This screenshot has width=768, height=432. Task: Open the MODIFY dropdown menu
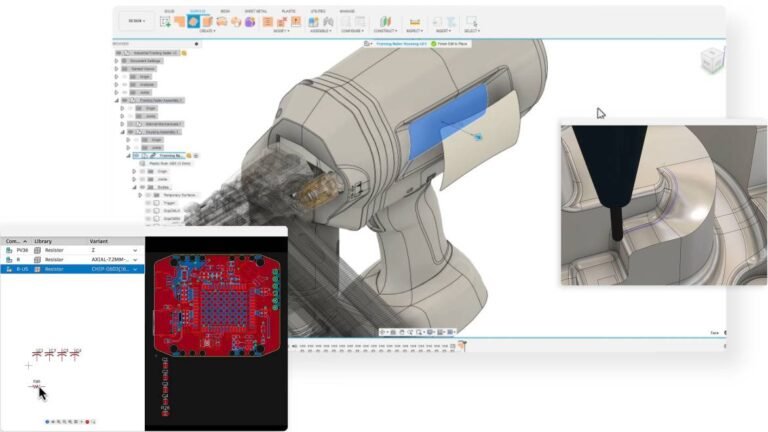point(281,31)
